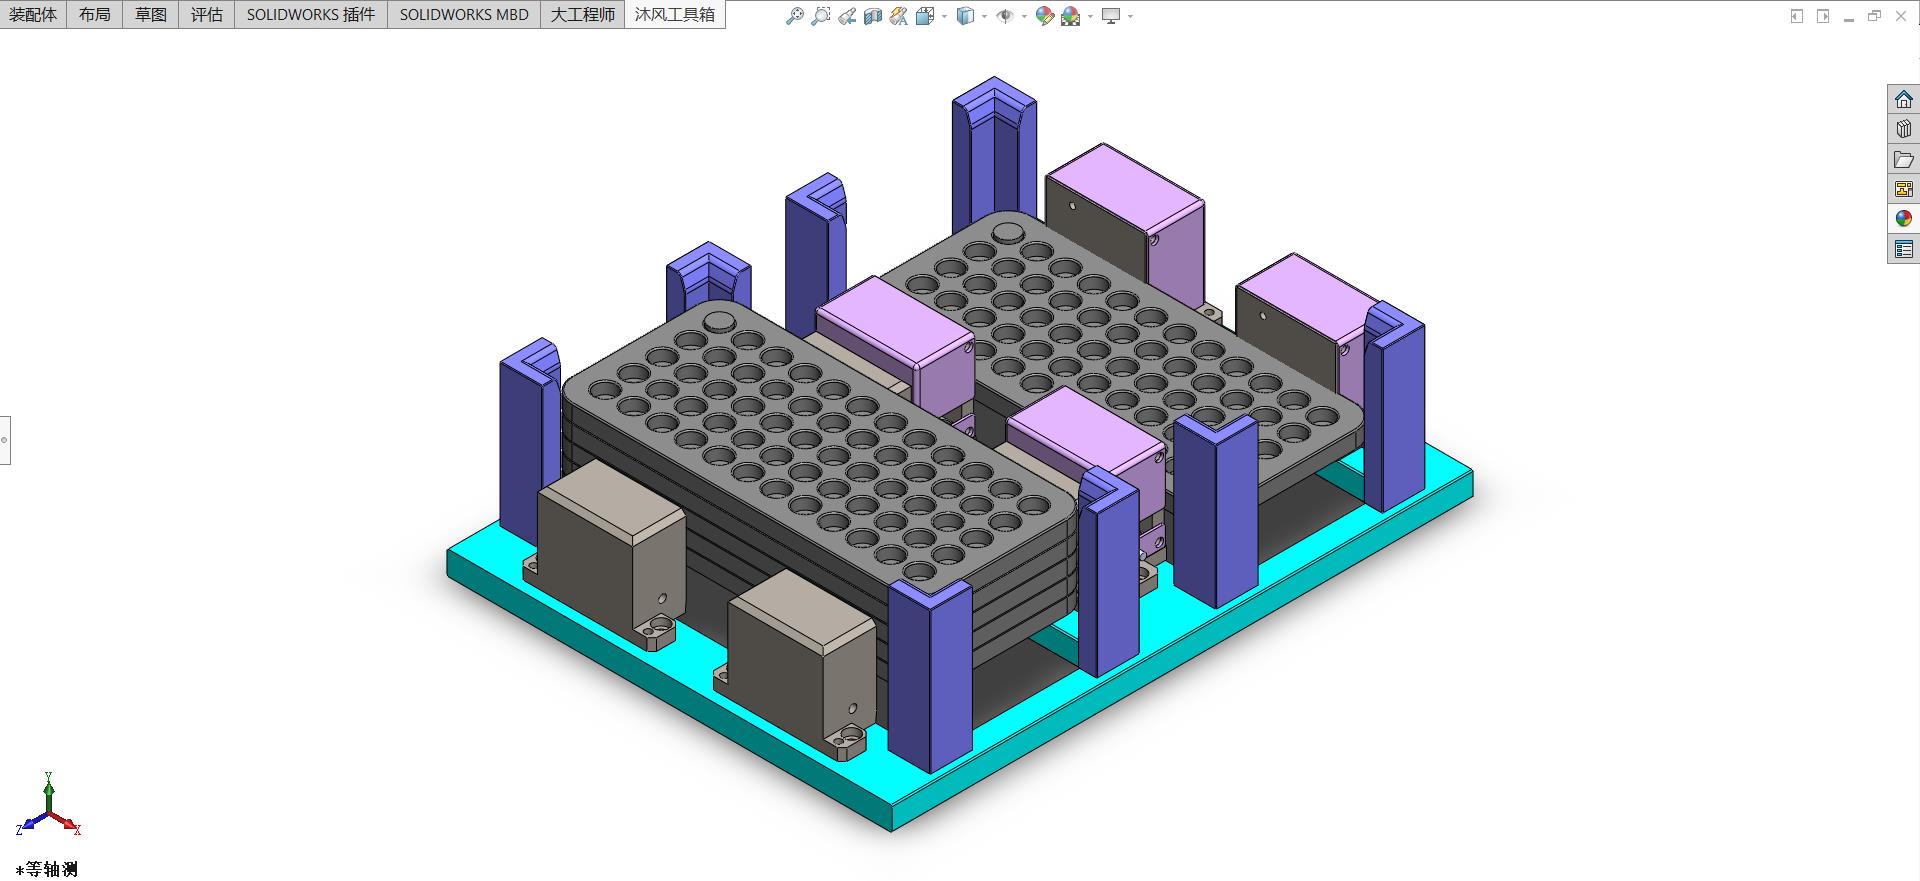The height and width of the screenshot is (881, 1920).
Task: Click the *等轴测 view label
Action: [47, 869]
